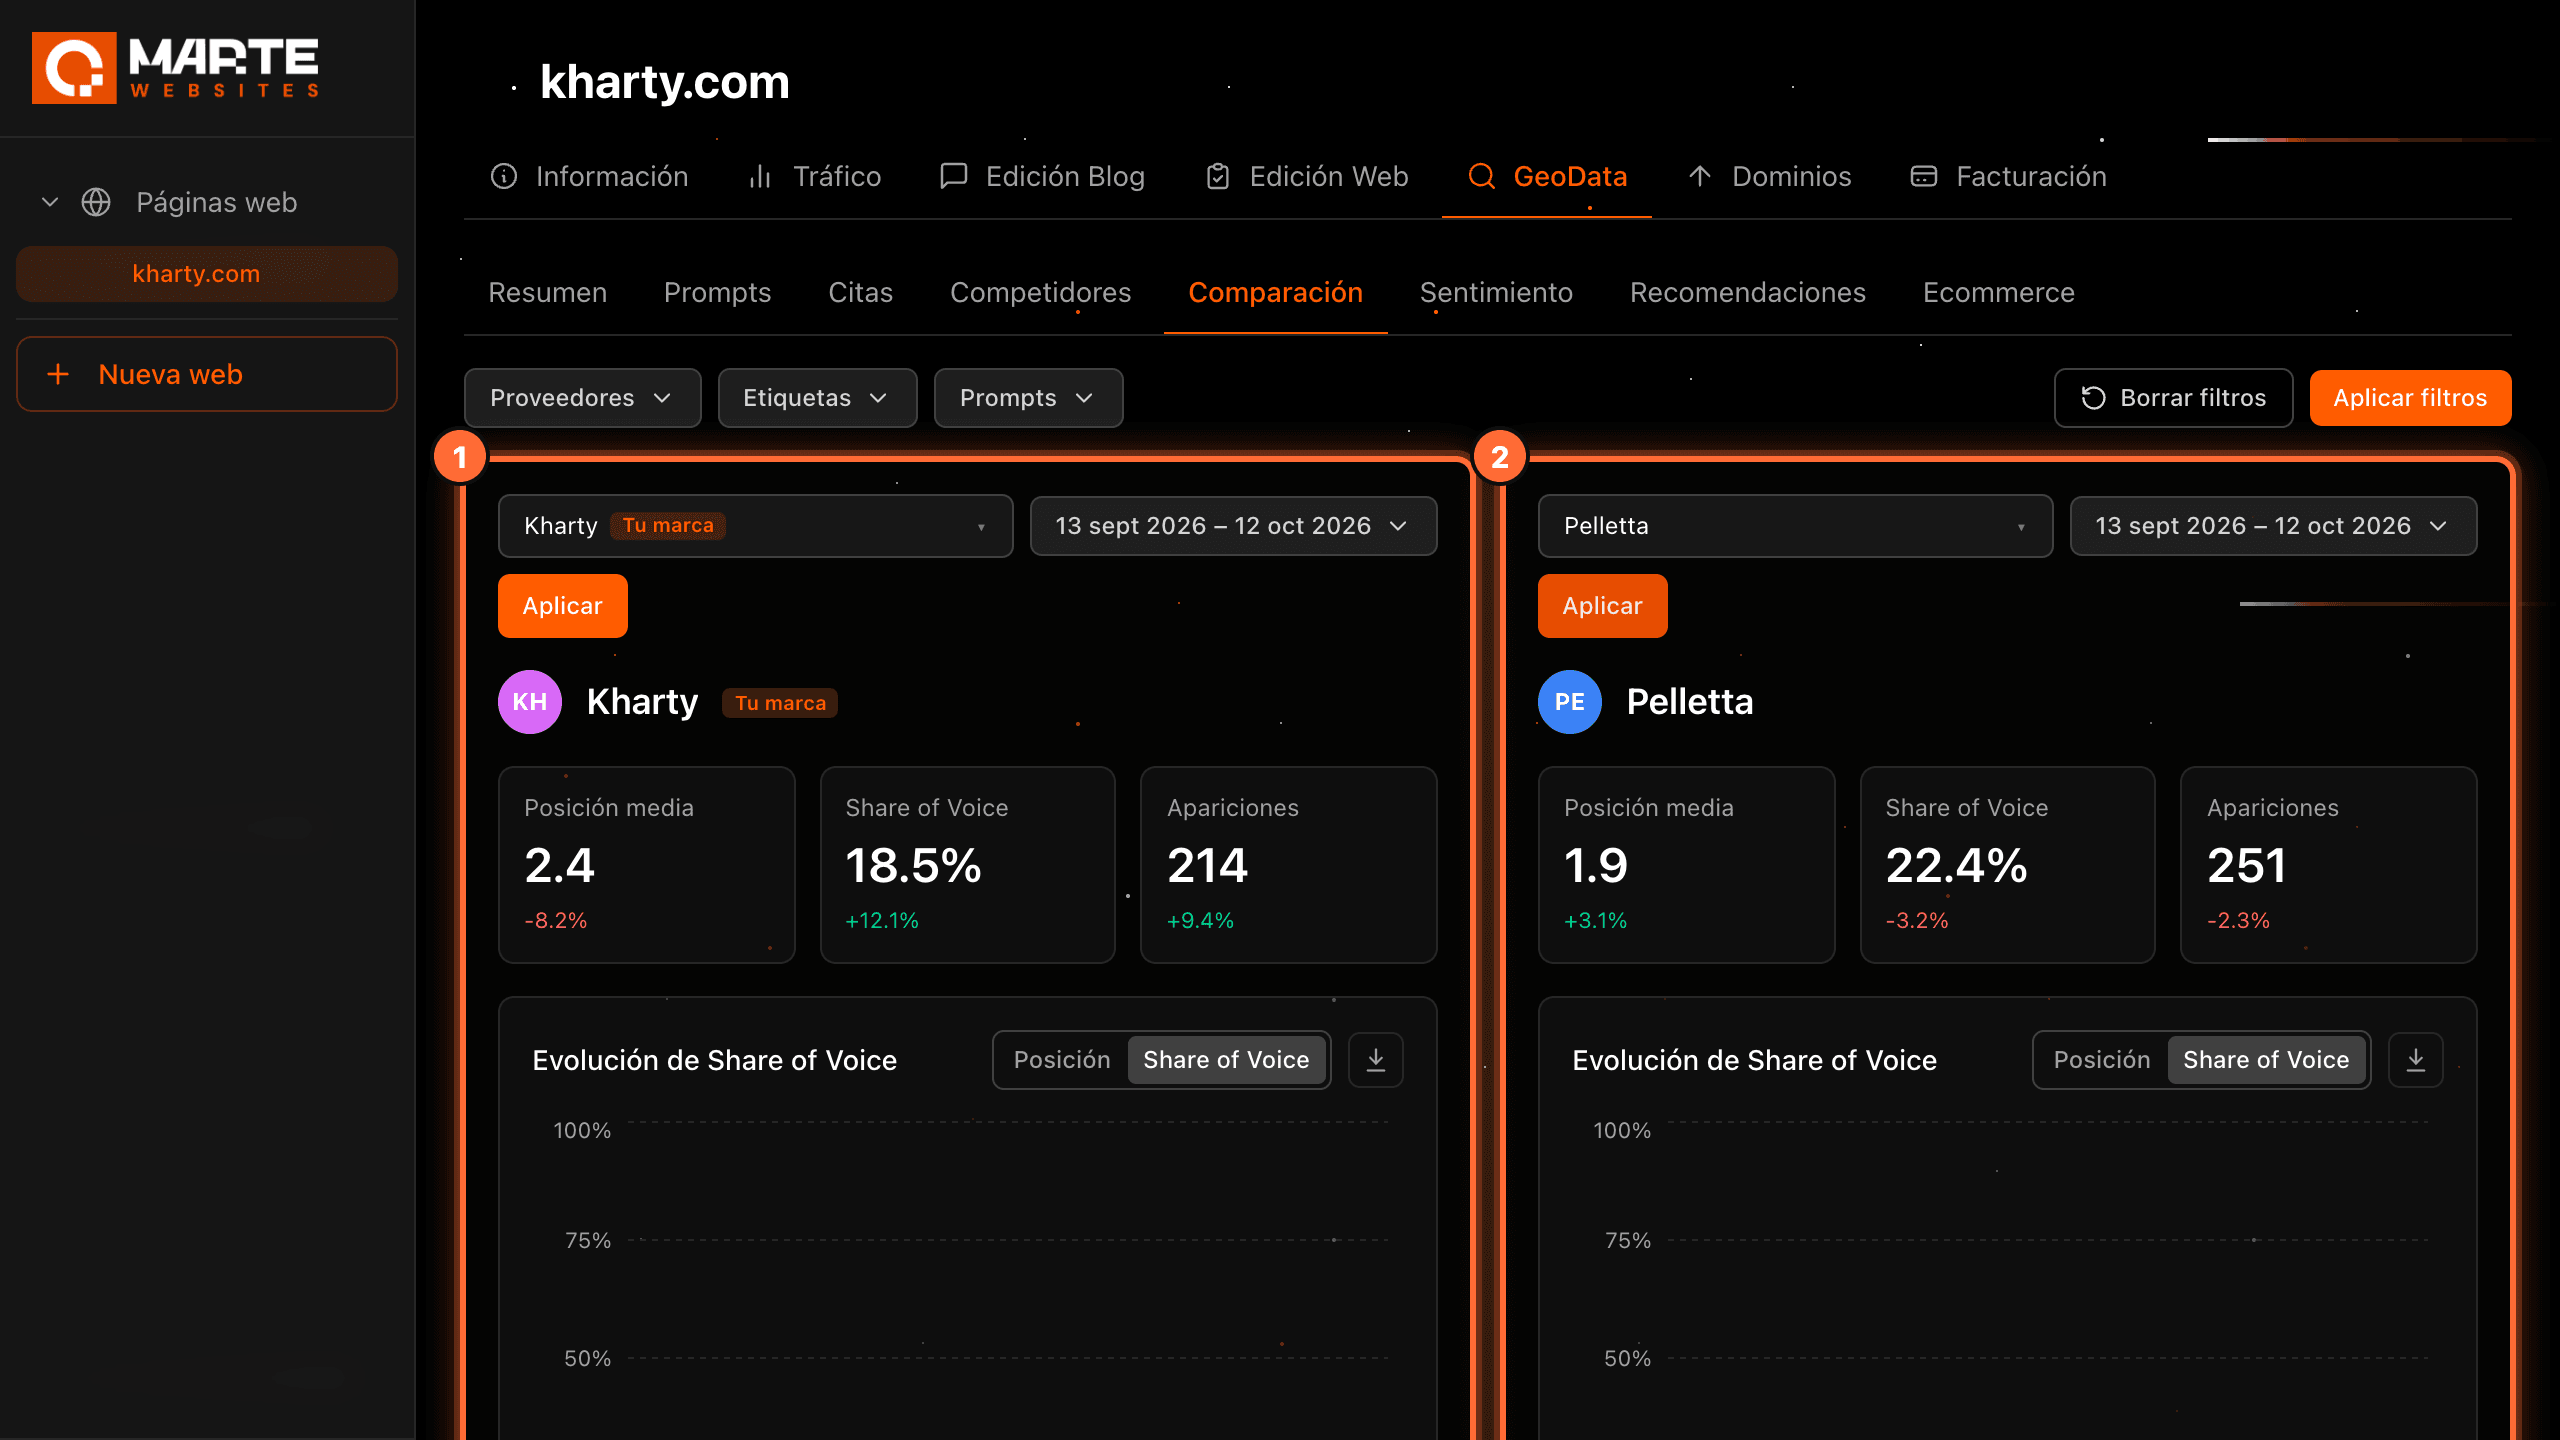Click Aplicar under the Kharty selector
Viewport: 2560px width, 1440px height.
point(563,606)
